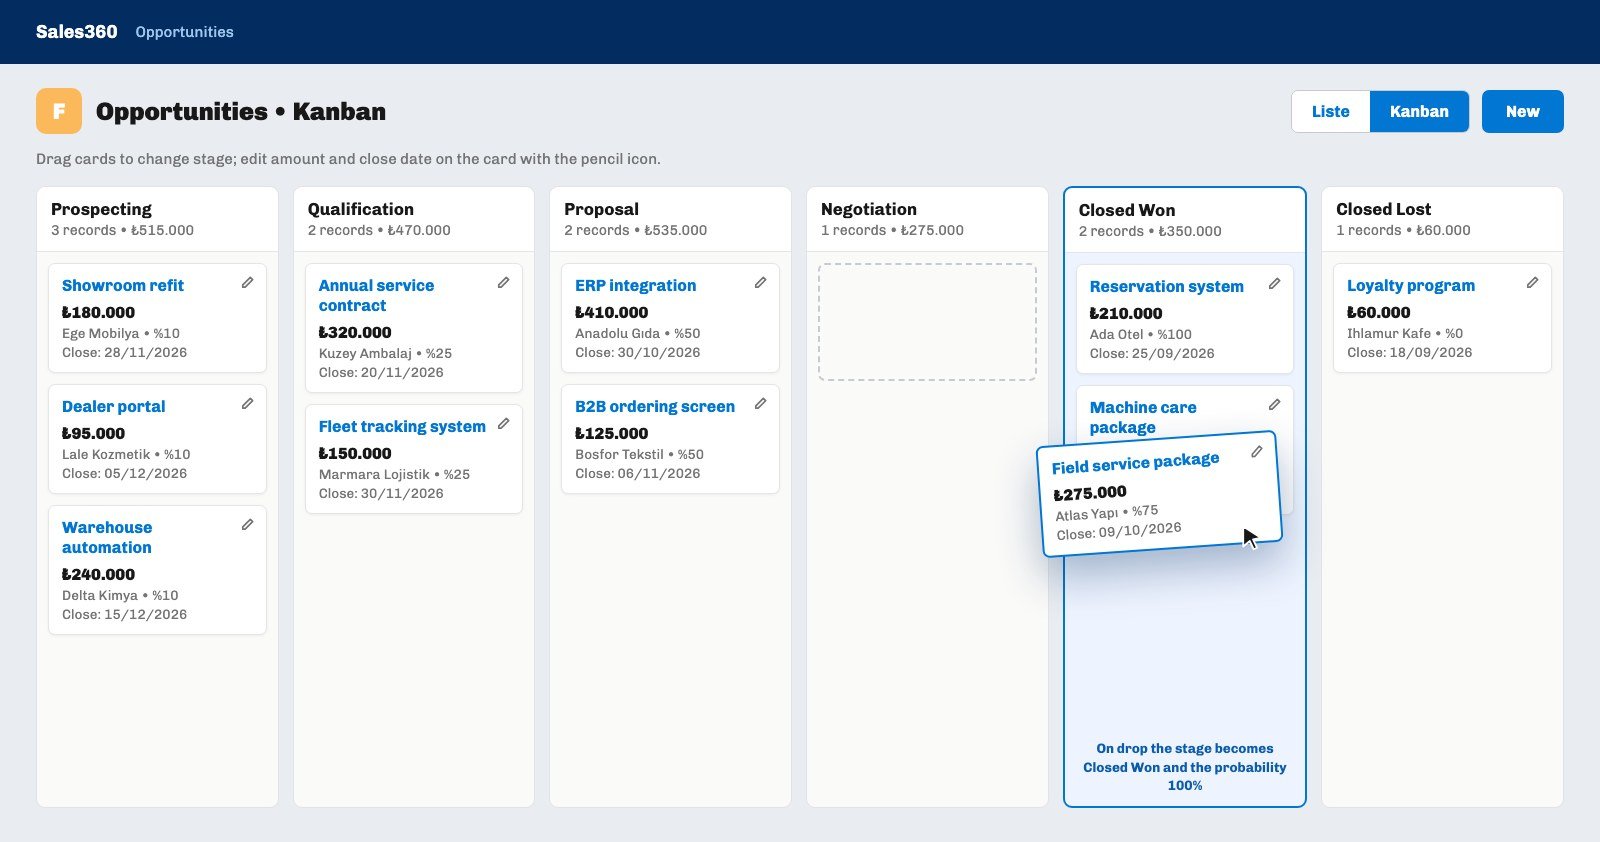The height and width of the screenshot is (842, 1600).
Task: Create a New opportunity
Action: [x=1522, y=111]
